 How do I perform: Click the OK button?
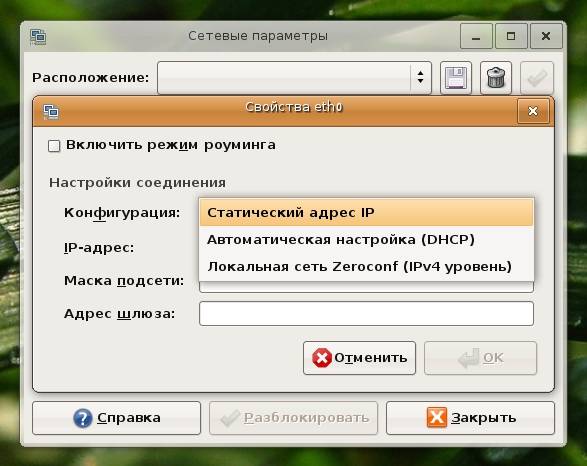(x=480, y=358)
